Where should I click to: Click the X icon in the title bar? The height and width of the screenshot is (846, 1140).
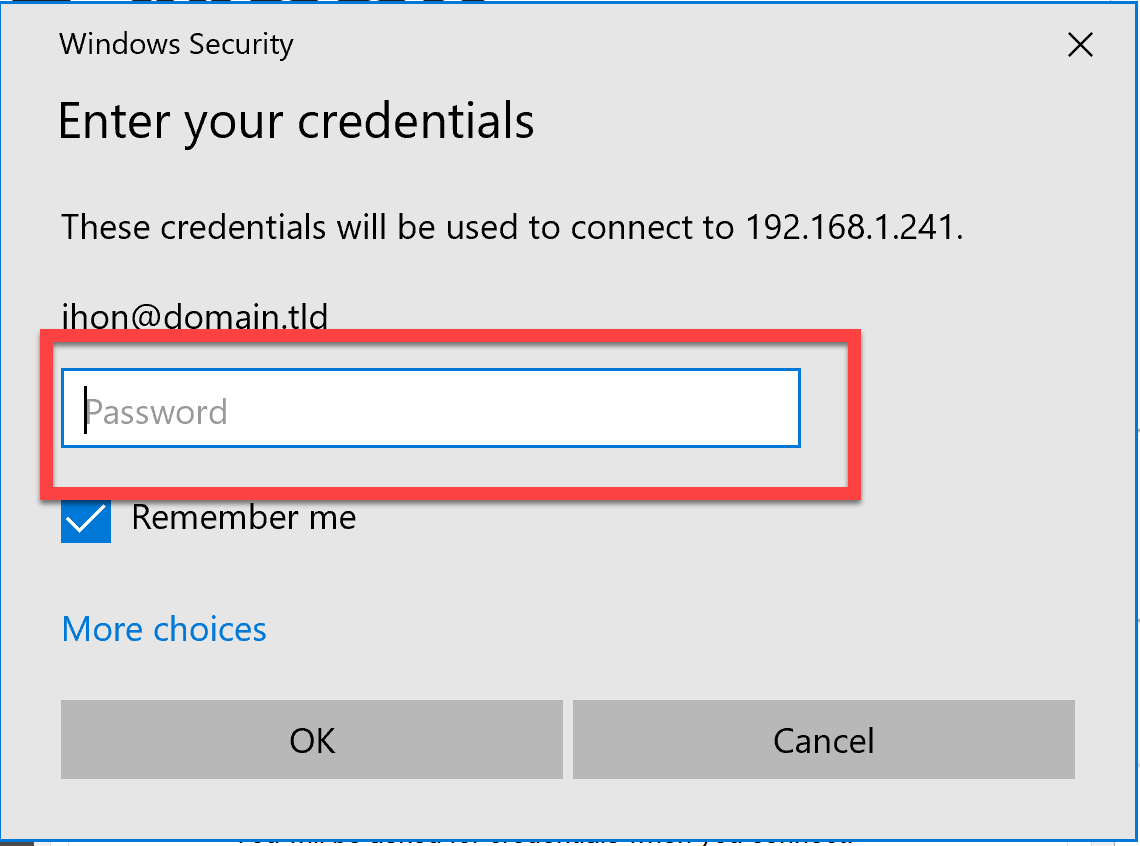[1080, 45]
